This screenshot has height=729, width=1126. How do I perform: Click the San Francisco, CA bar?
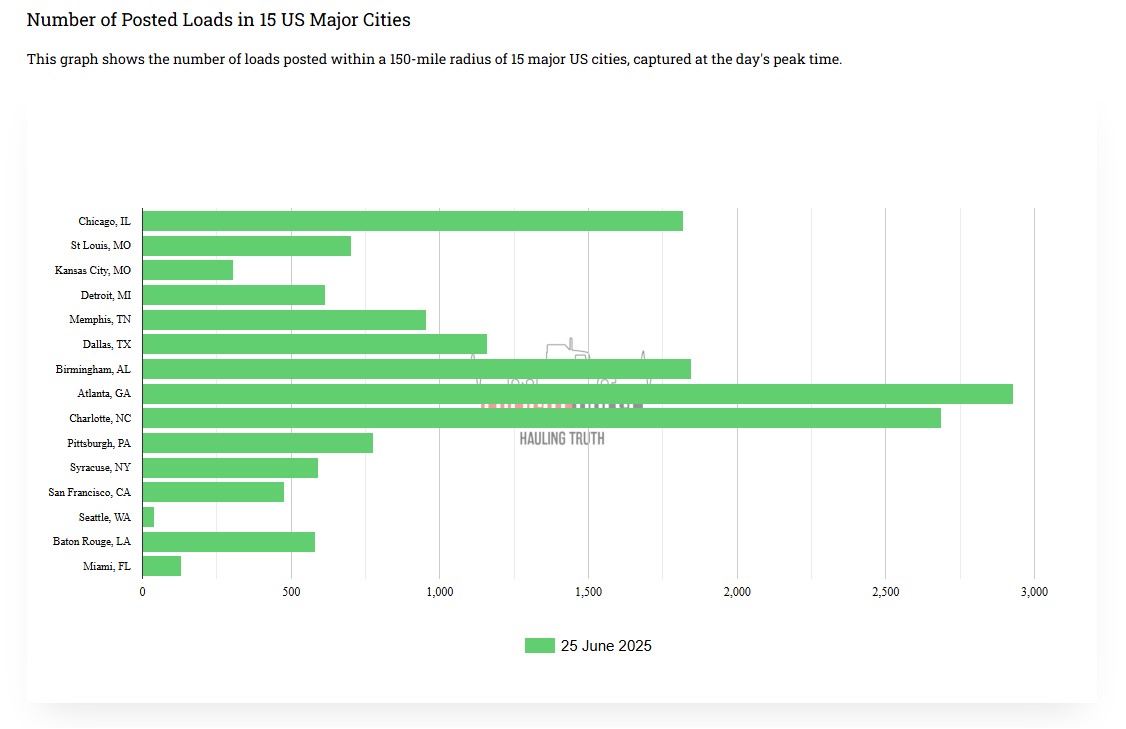[213, 492]
